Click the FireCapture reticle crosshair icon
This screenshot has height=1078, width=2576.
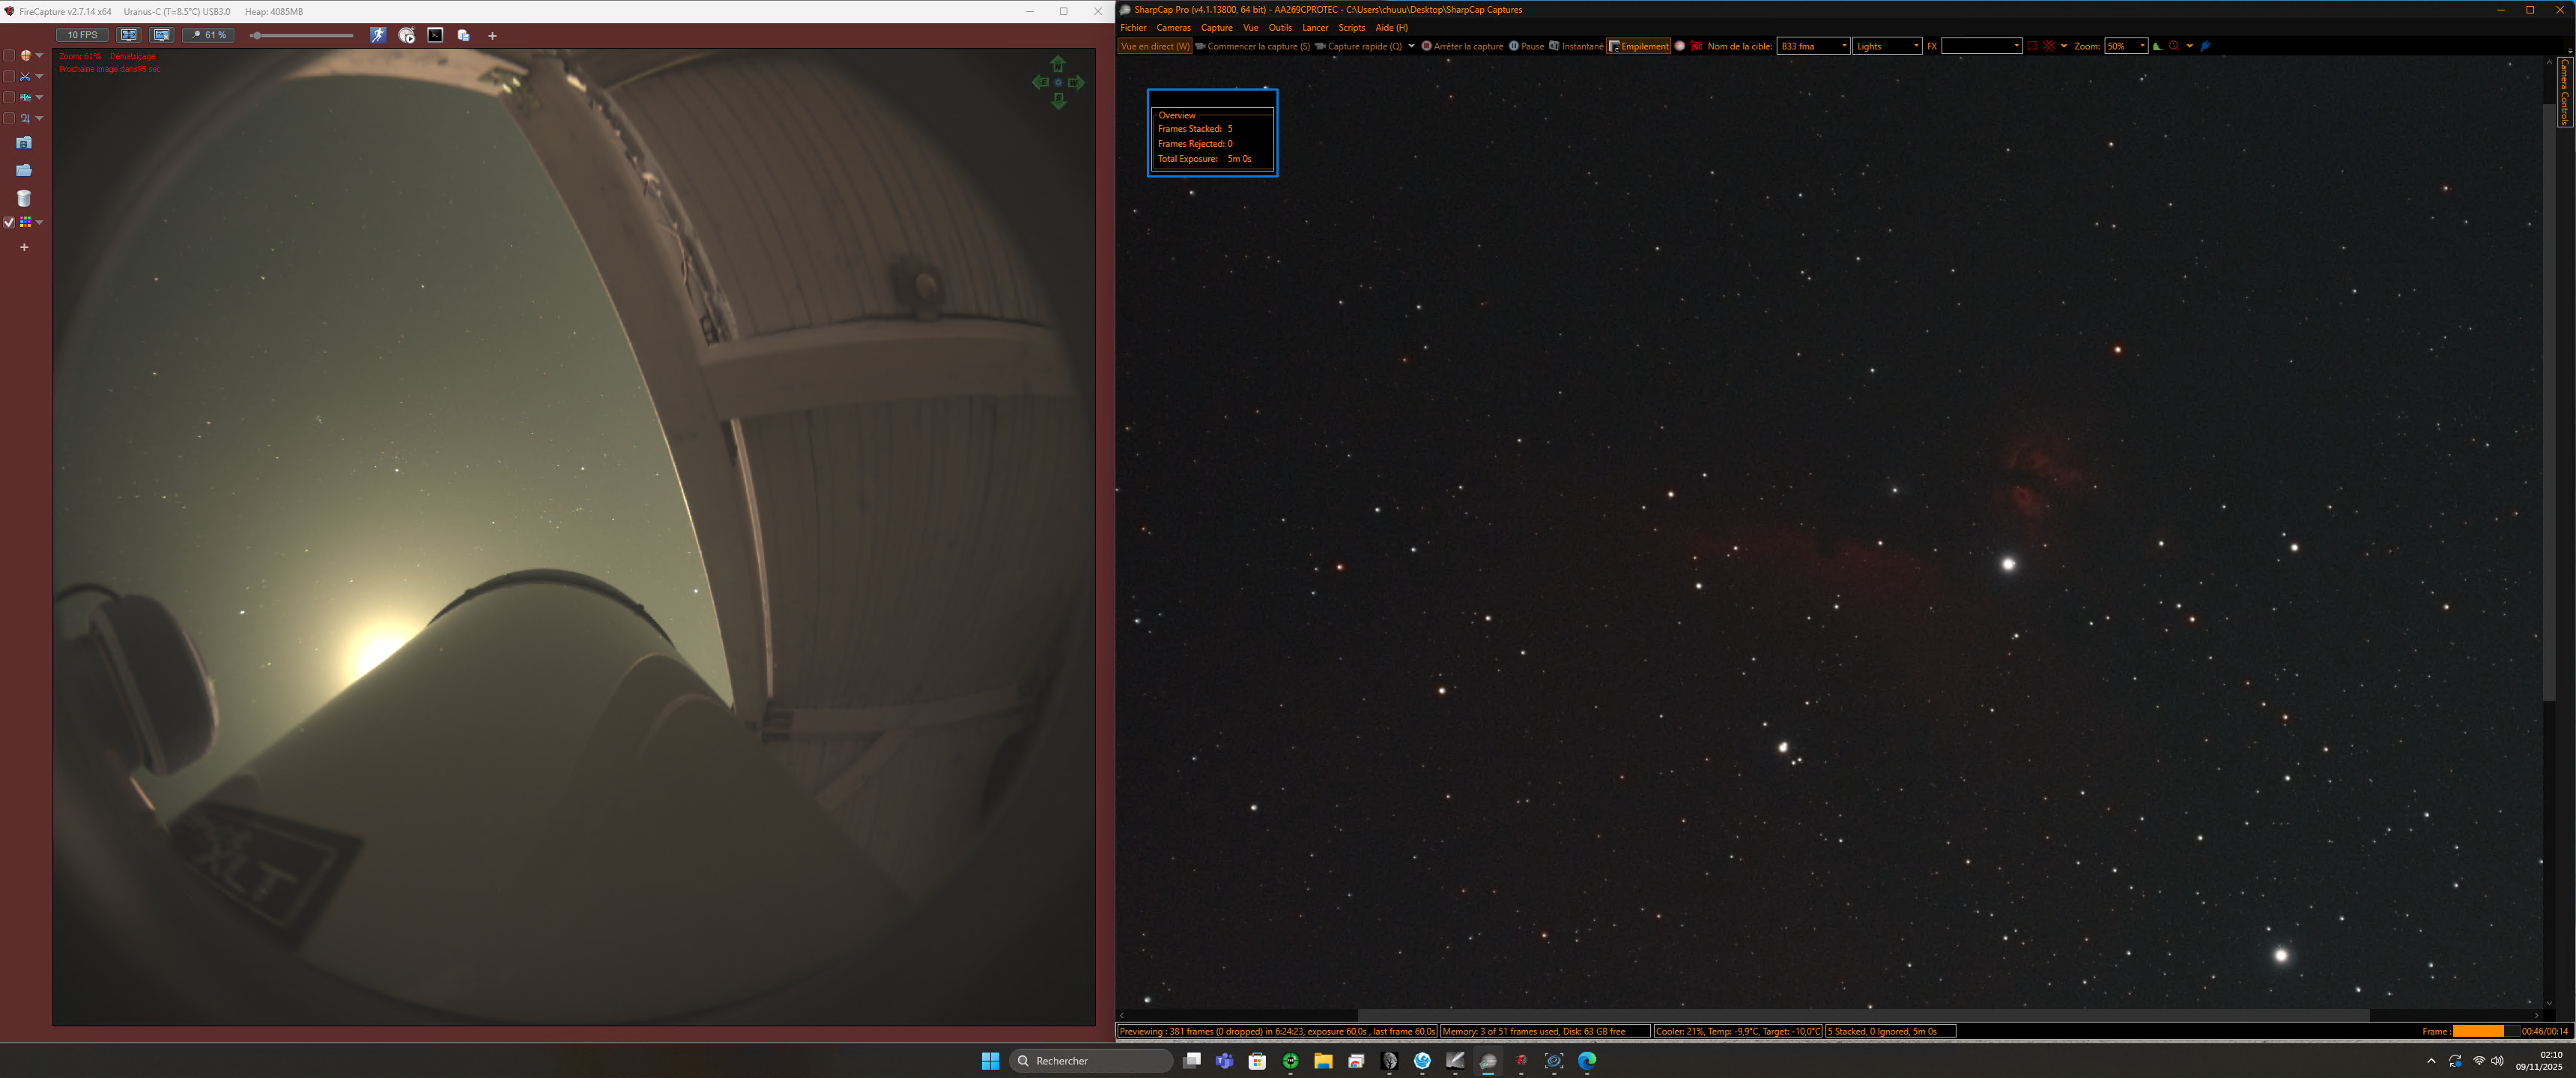(26, 56)
